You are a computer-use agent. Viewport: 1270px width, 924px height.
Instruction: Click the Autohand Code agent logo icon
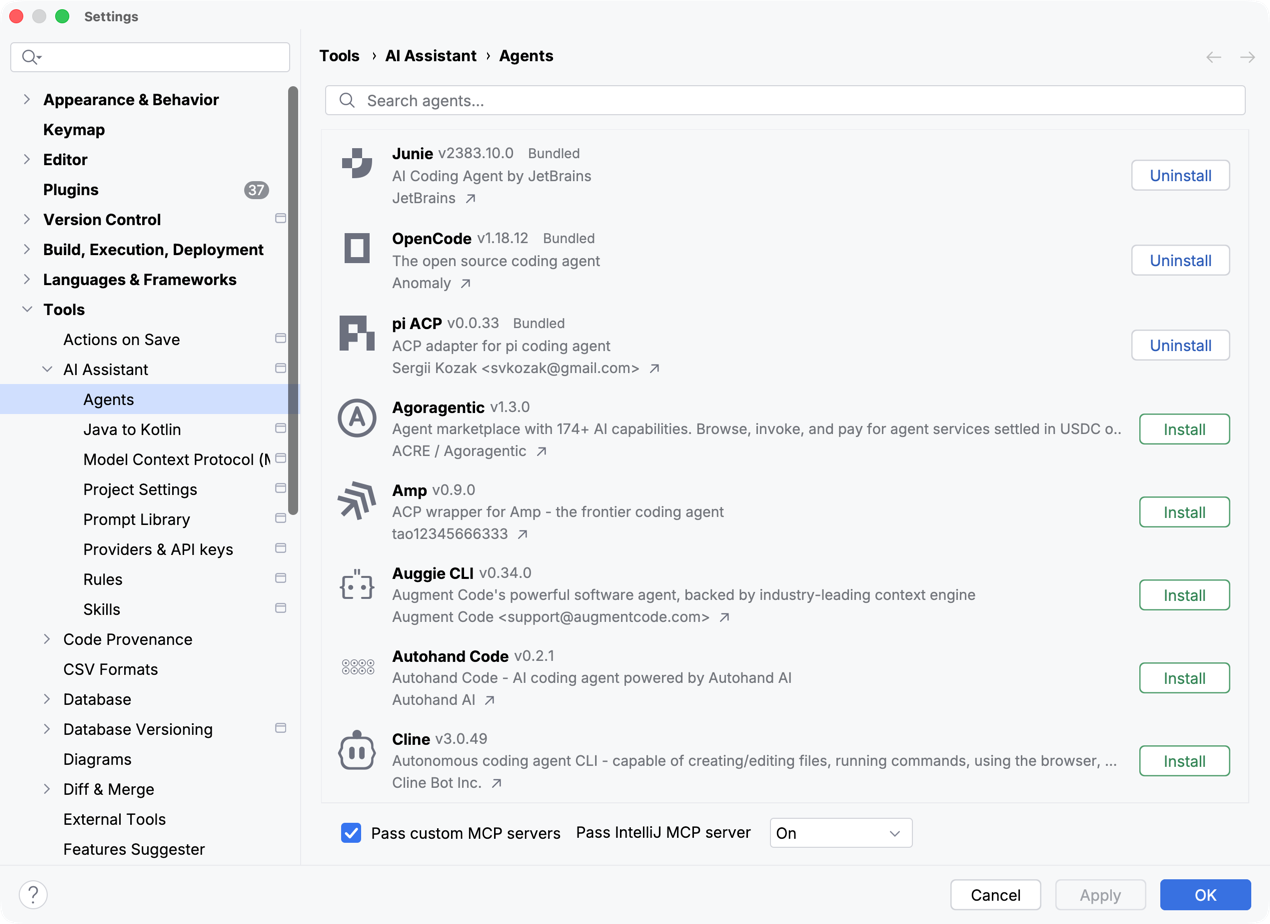[x=357, y=667]
